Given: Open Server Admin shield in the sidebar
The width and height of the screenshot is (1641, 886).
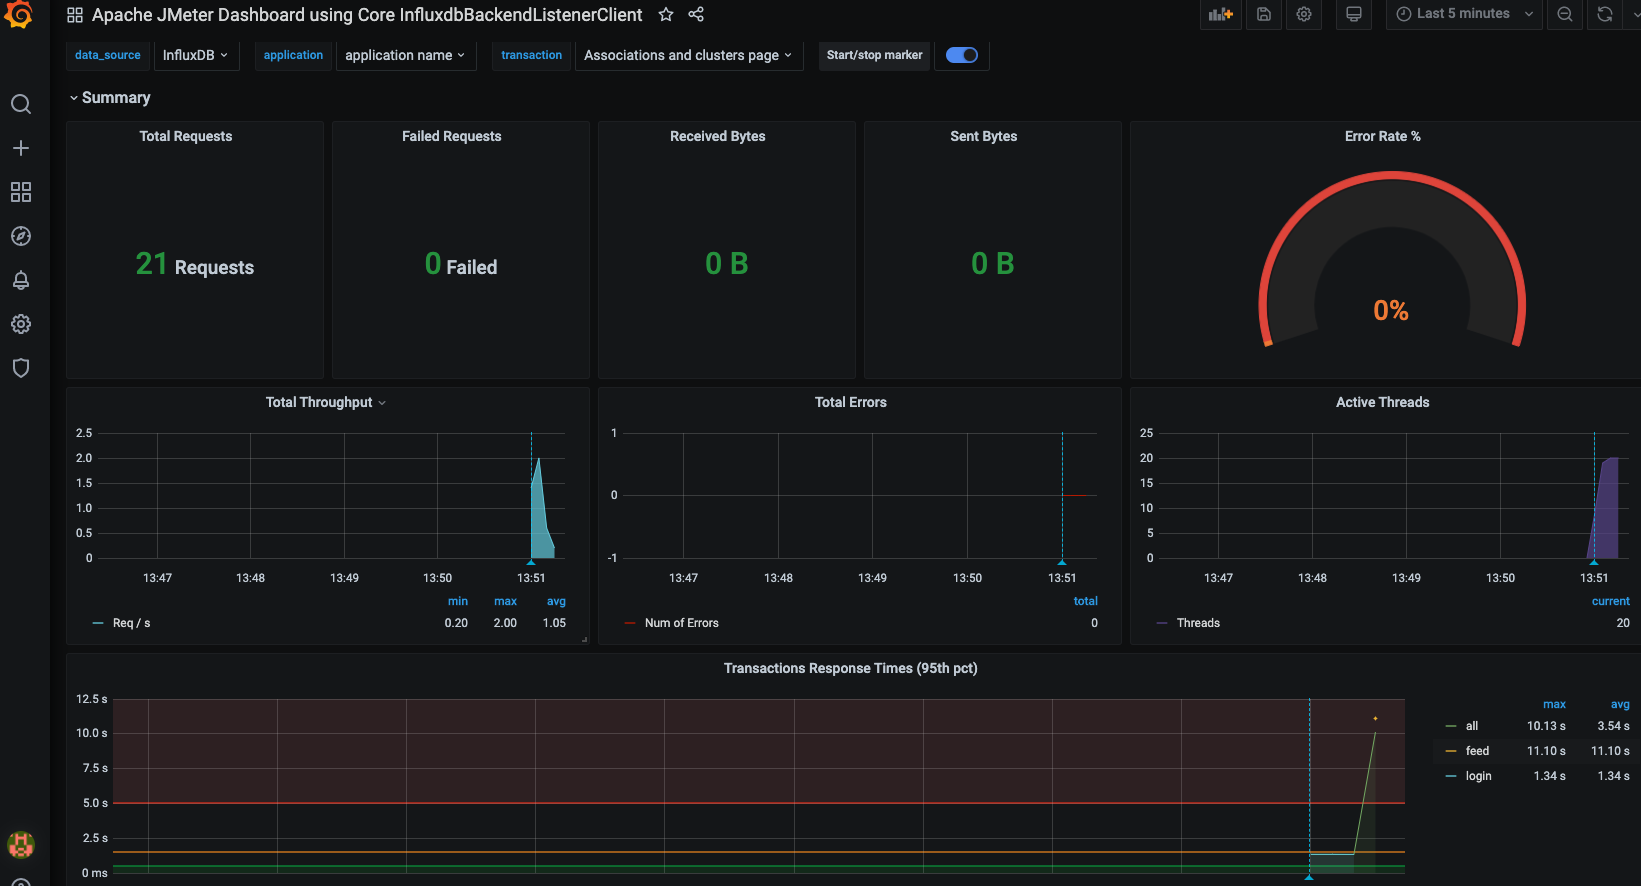Looking at the screenshot, I should point(20,368).
